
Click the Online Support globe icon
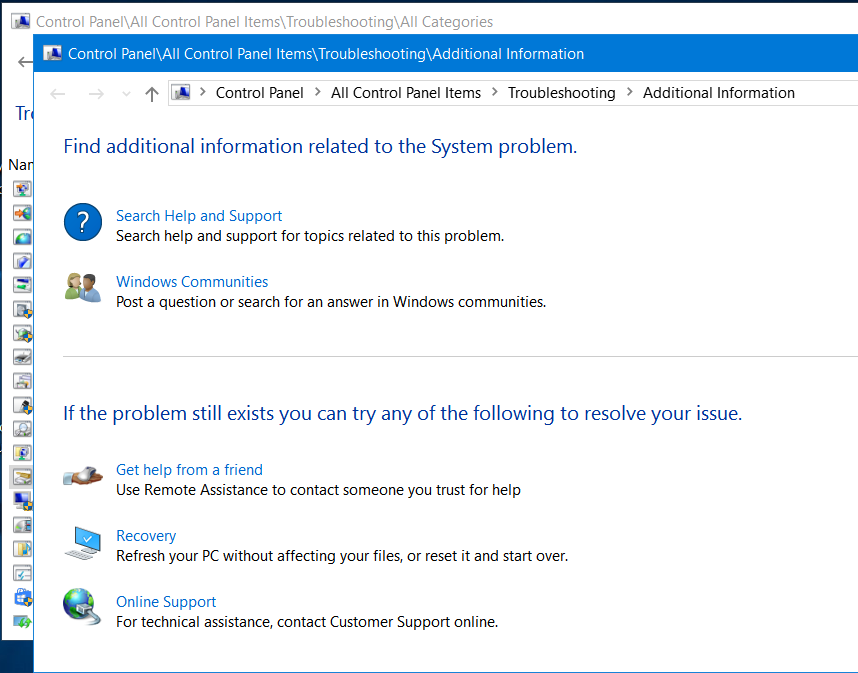83,607
